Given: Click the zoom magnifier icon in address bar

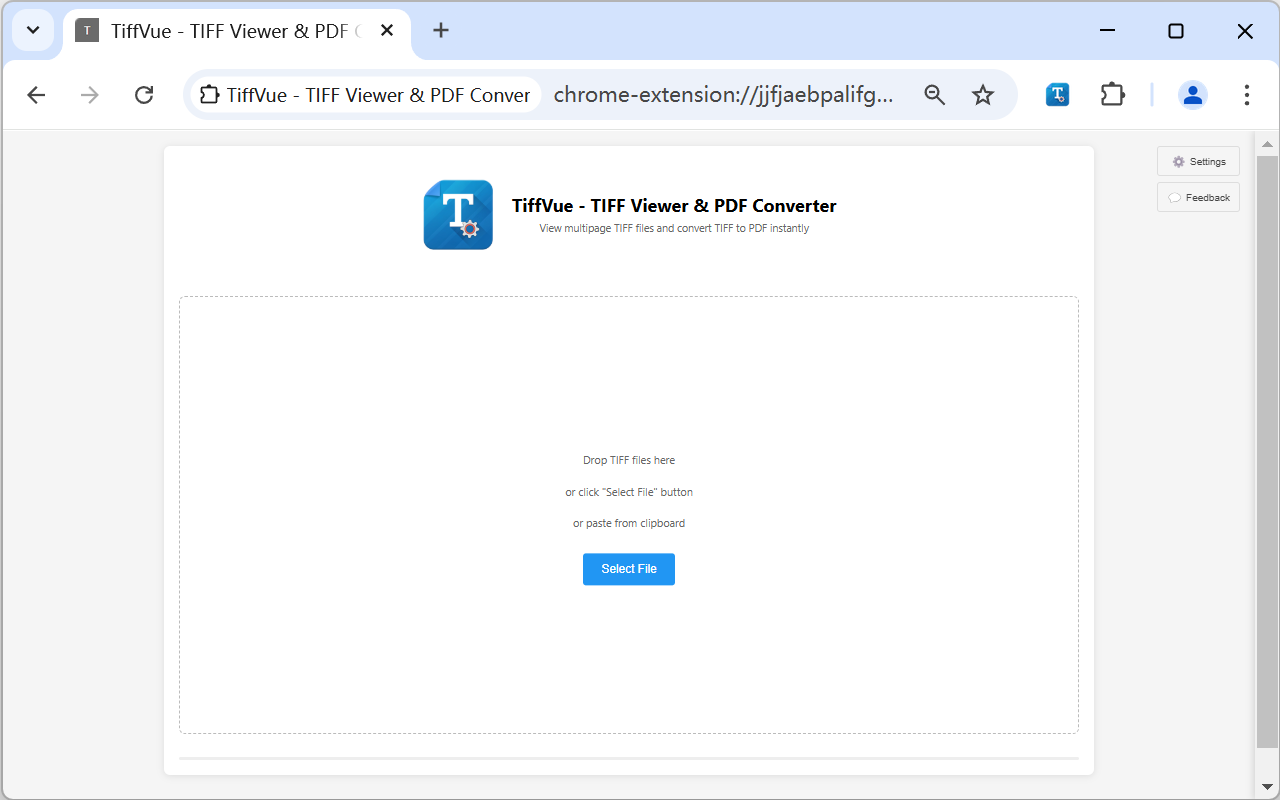Looking at the screenshot, I should pos(934,95).
